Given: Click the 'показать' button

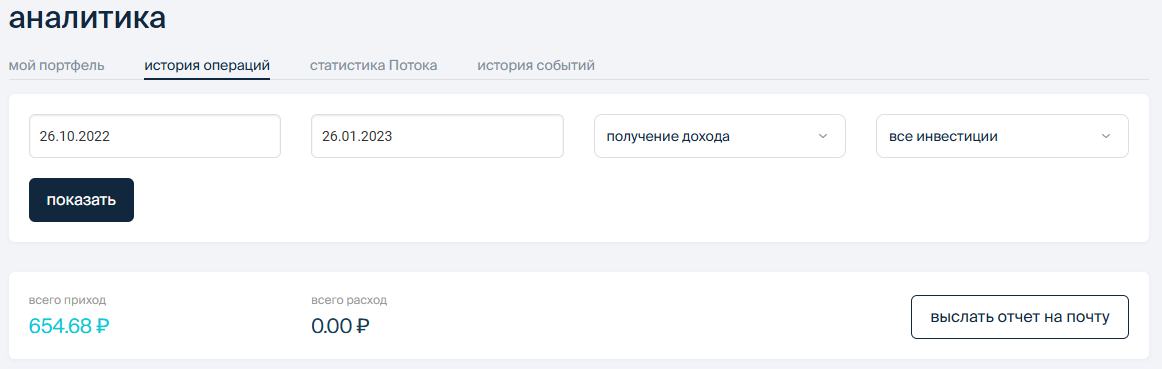Looking at the screenshot, I should click(82, 200).
